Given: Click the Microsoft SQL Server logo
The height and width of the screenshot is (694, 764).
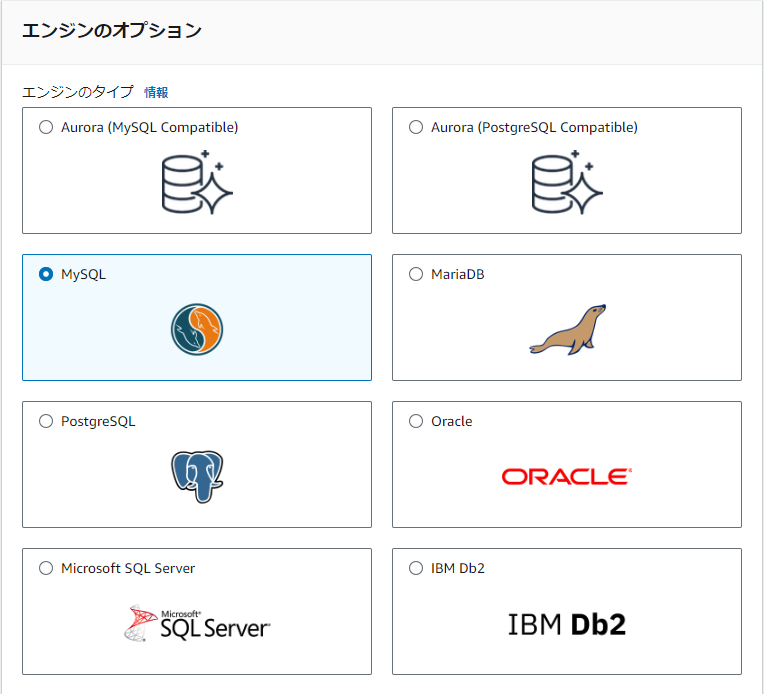Looking at the screenshot, I should (x=197, y=623).
